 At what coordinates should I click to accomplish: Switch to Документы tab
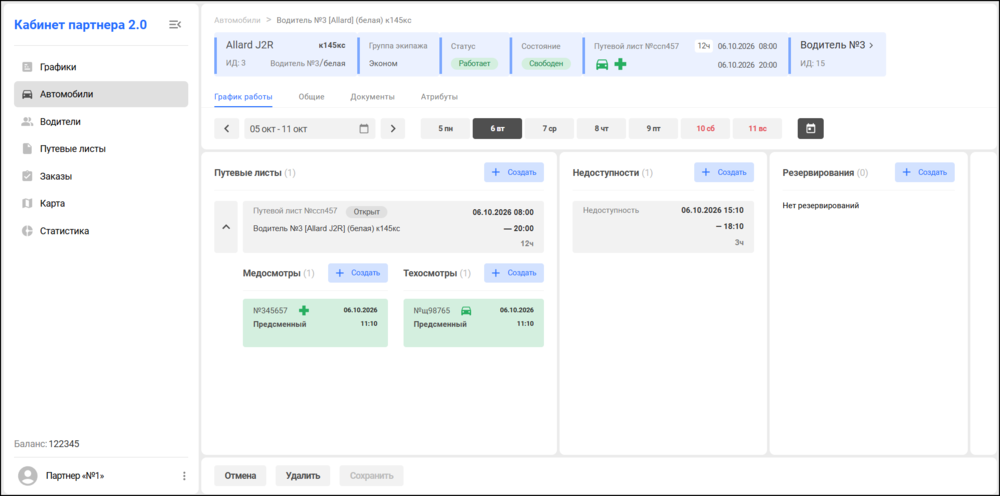[372, 97]
